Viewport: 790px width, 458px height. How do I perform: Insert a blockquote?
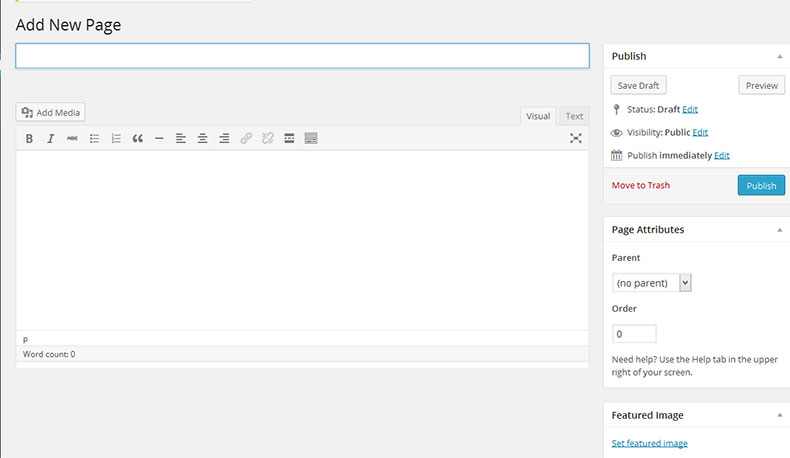coord(138,139)
